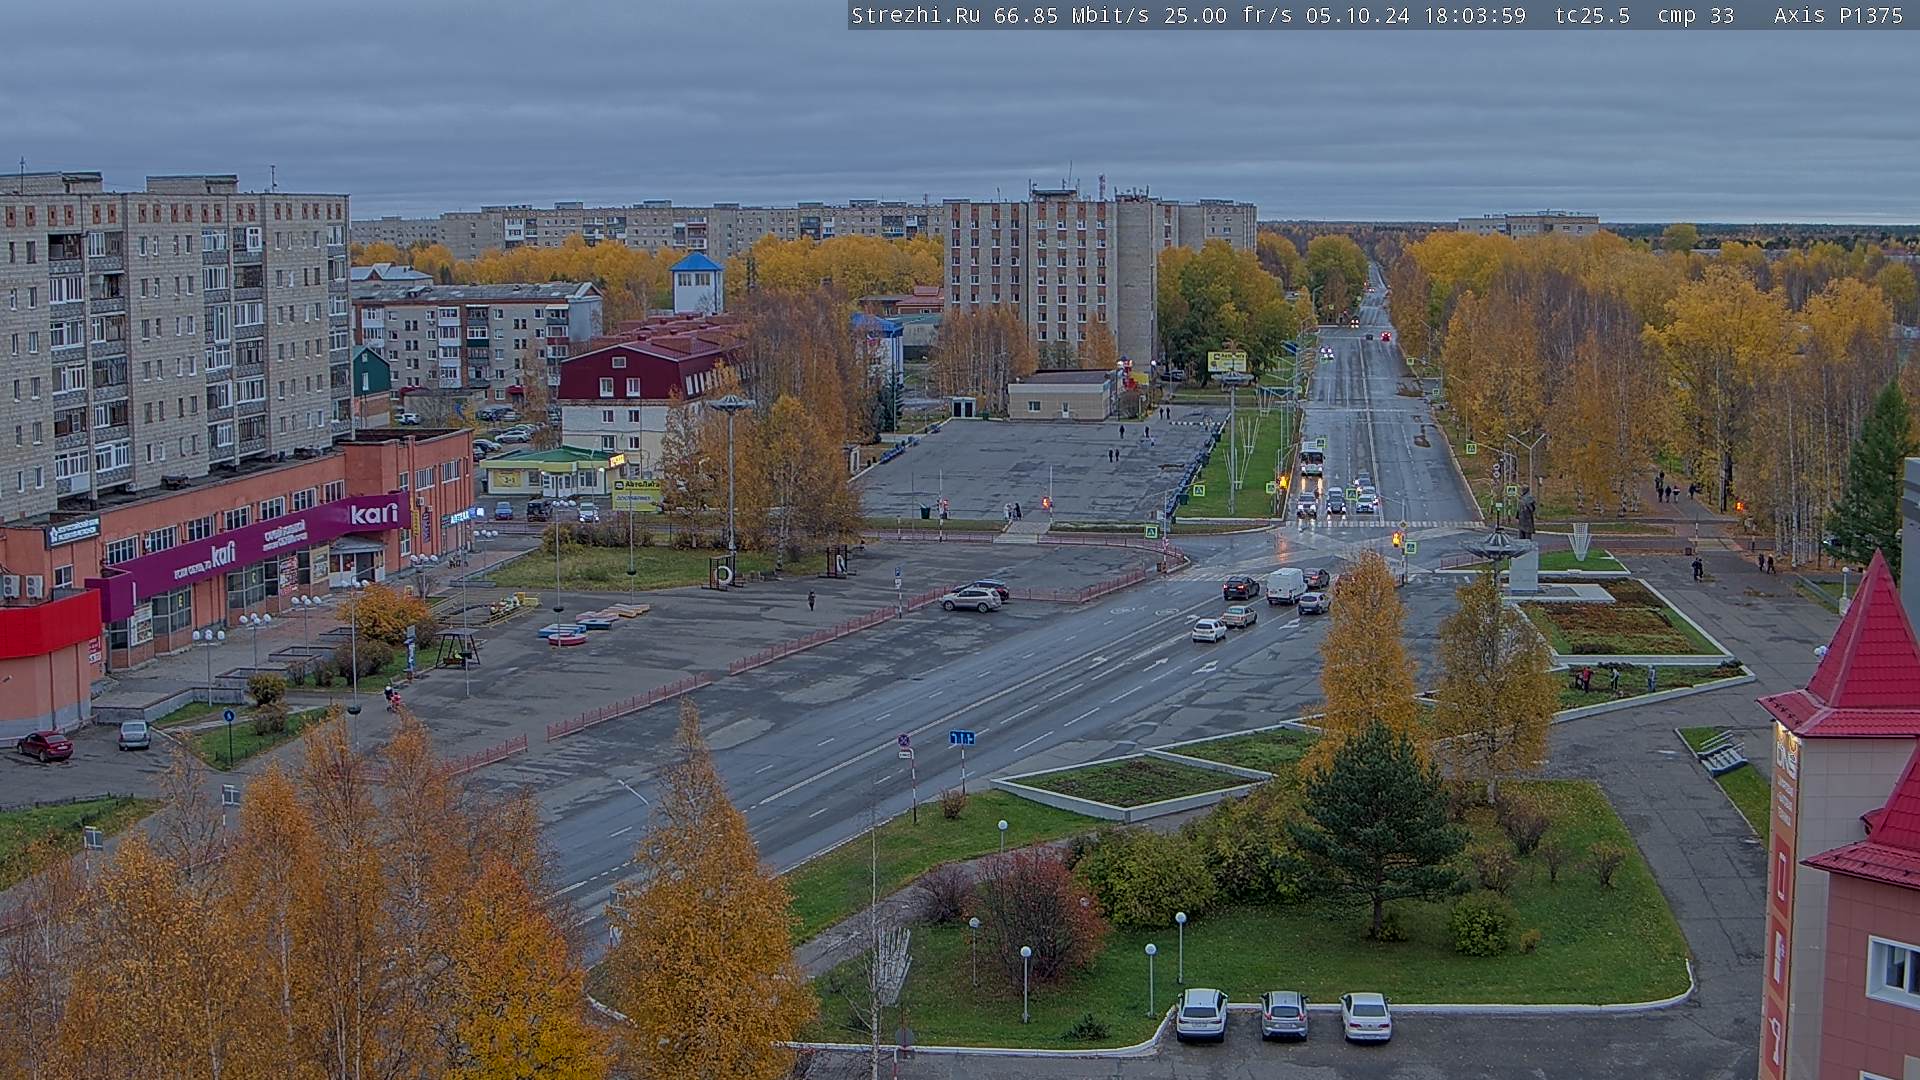This screenshot has width=1920, height=1080.
Task: Click the "cmp 33" compression value
Action: coord(1696,15)
